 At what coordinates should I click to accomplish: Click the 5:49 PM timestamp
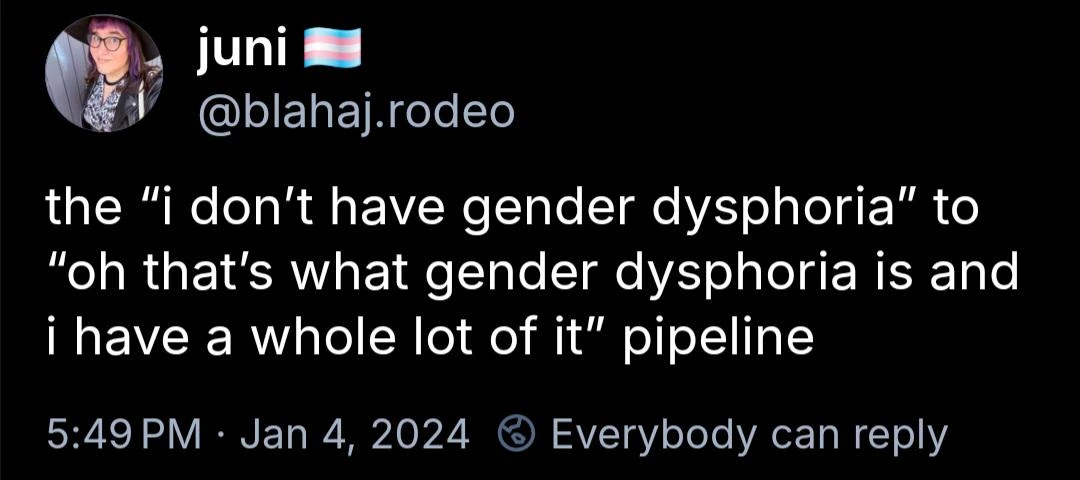pyautogui.click(x=117, y=435)
